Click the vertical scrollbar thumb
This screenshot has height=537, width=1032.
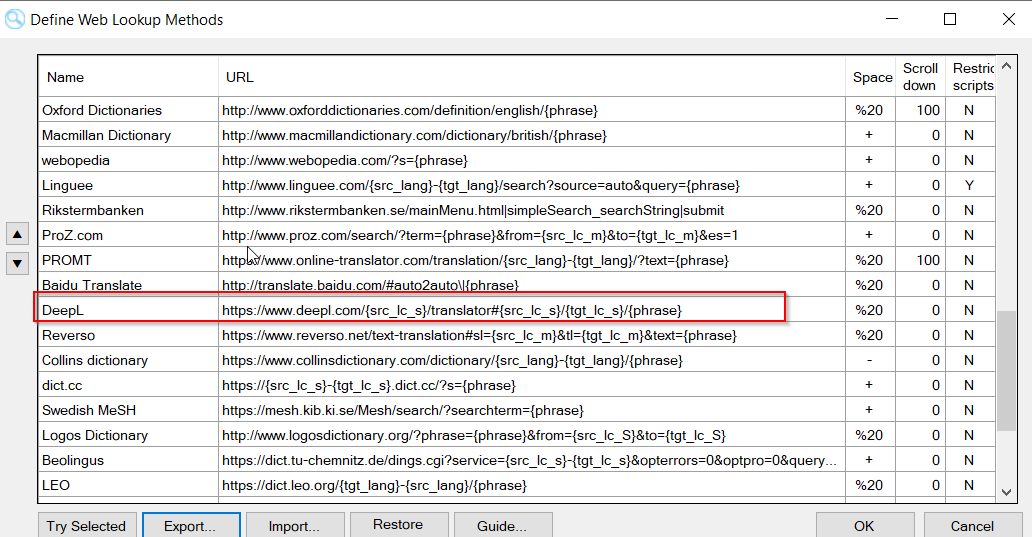coord(1006,371)
